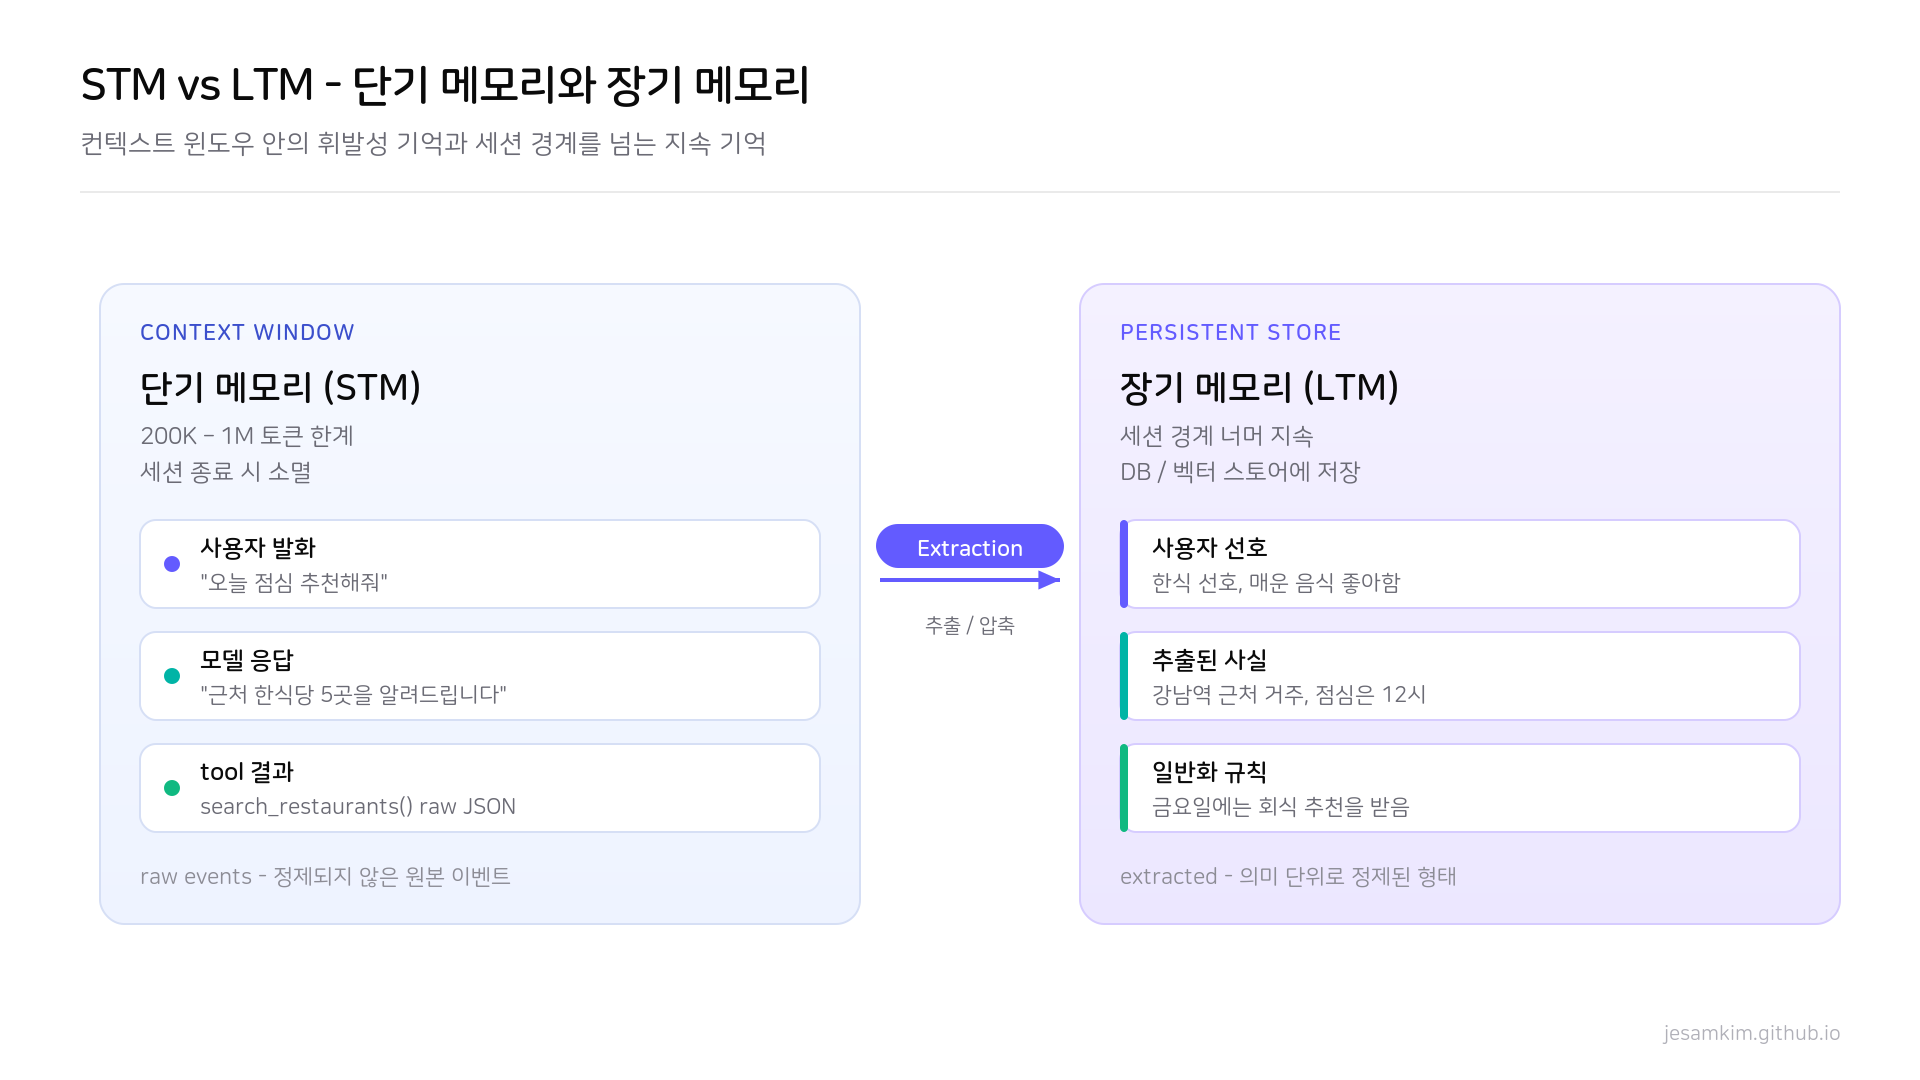The height and width of the screenshot is (1080, 1920).
Task: Click the CONTEXT WINDOW label
Action: click(247, 332)
